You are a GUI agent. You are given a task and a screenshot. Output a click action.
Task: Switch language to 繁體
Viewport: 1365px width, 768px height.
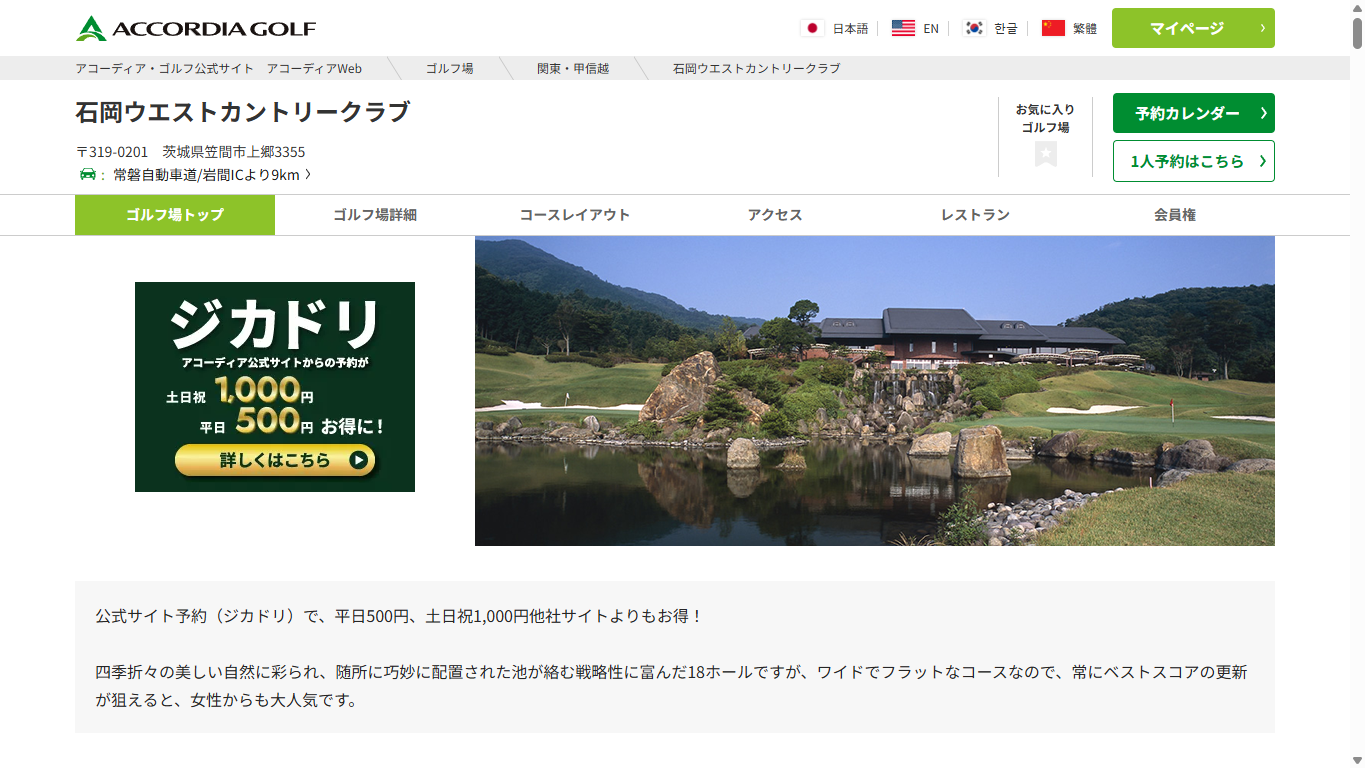tap(1085, 29)
